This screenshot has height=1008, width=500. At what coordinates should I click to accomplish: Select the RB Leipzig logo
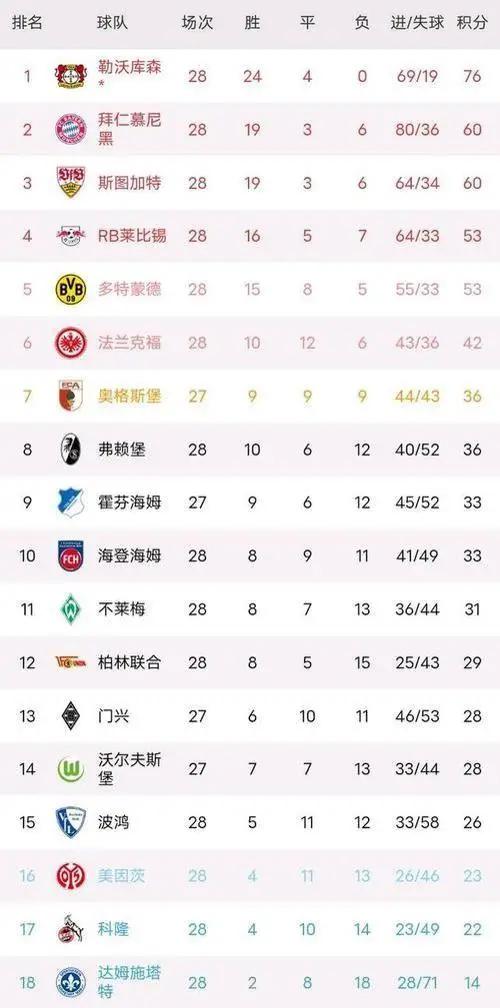pyautogui.click(x=71, y=235)
